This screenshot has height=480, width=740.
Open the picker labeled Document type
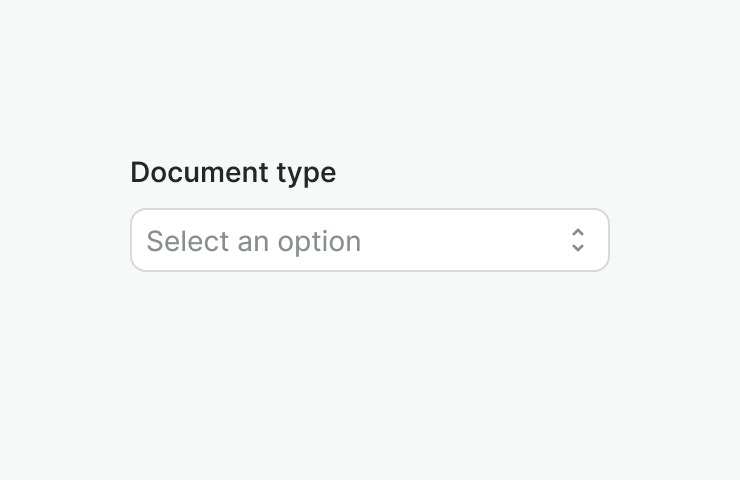pyautogui.click(x=369, y=240)
